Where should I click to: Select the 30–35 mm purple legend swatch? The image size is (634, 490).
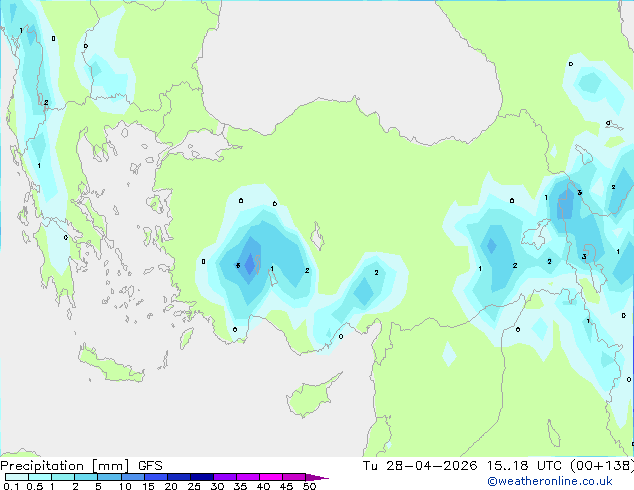[x=224, y=477]
